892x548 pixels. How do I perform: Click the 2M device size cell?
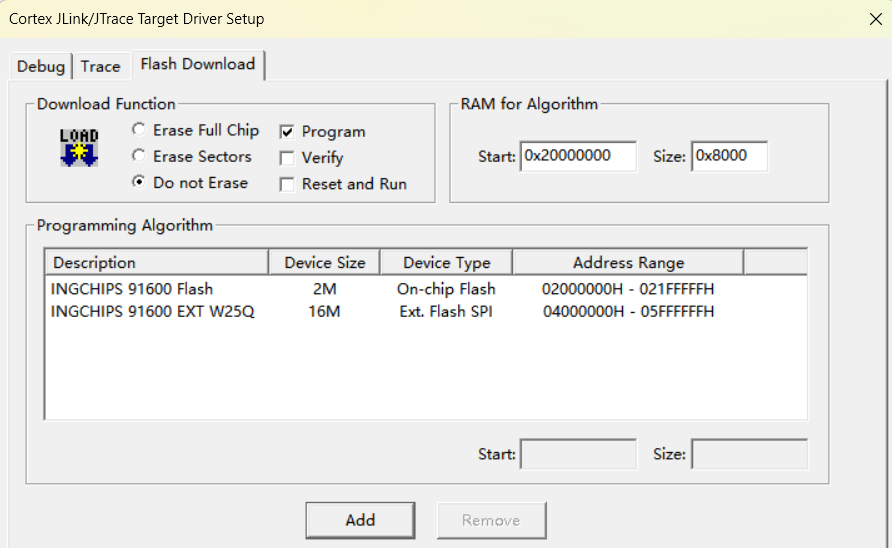[x=324, y=289]
